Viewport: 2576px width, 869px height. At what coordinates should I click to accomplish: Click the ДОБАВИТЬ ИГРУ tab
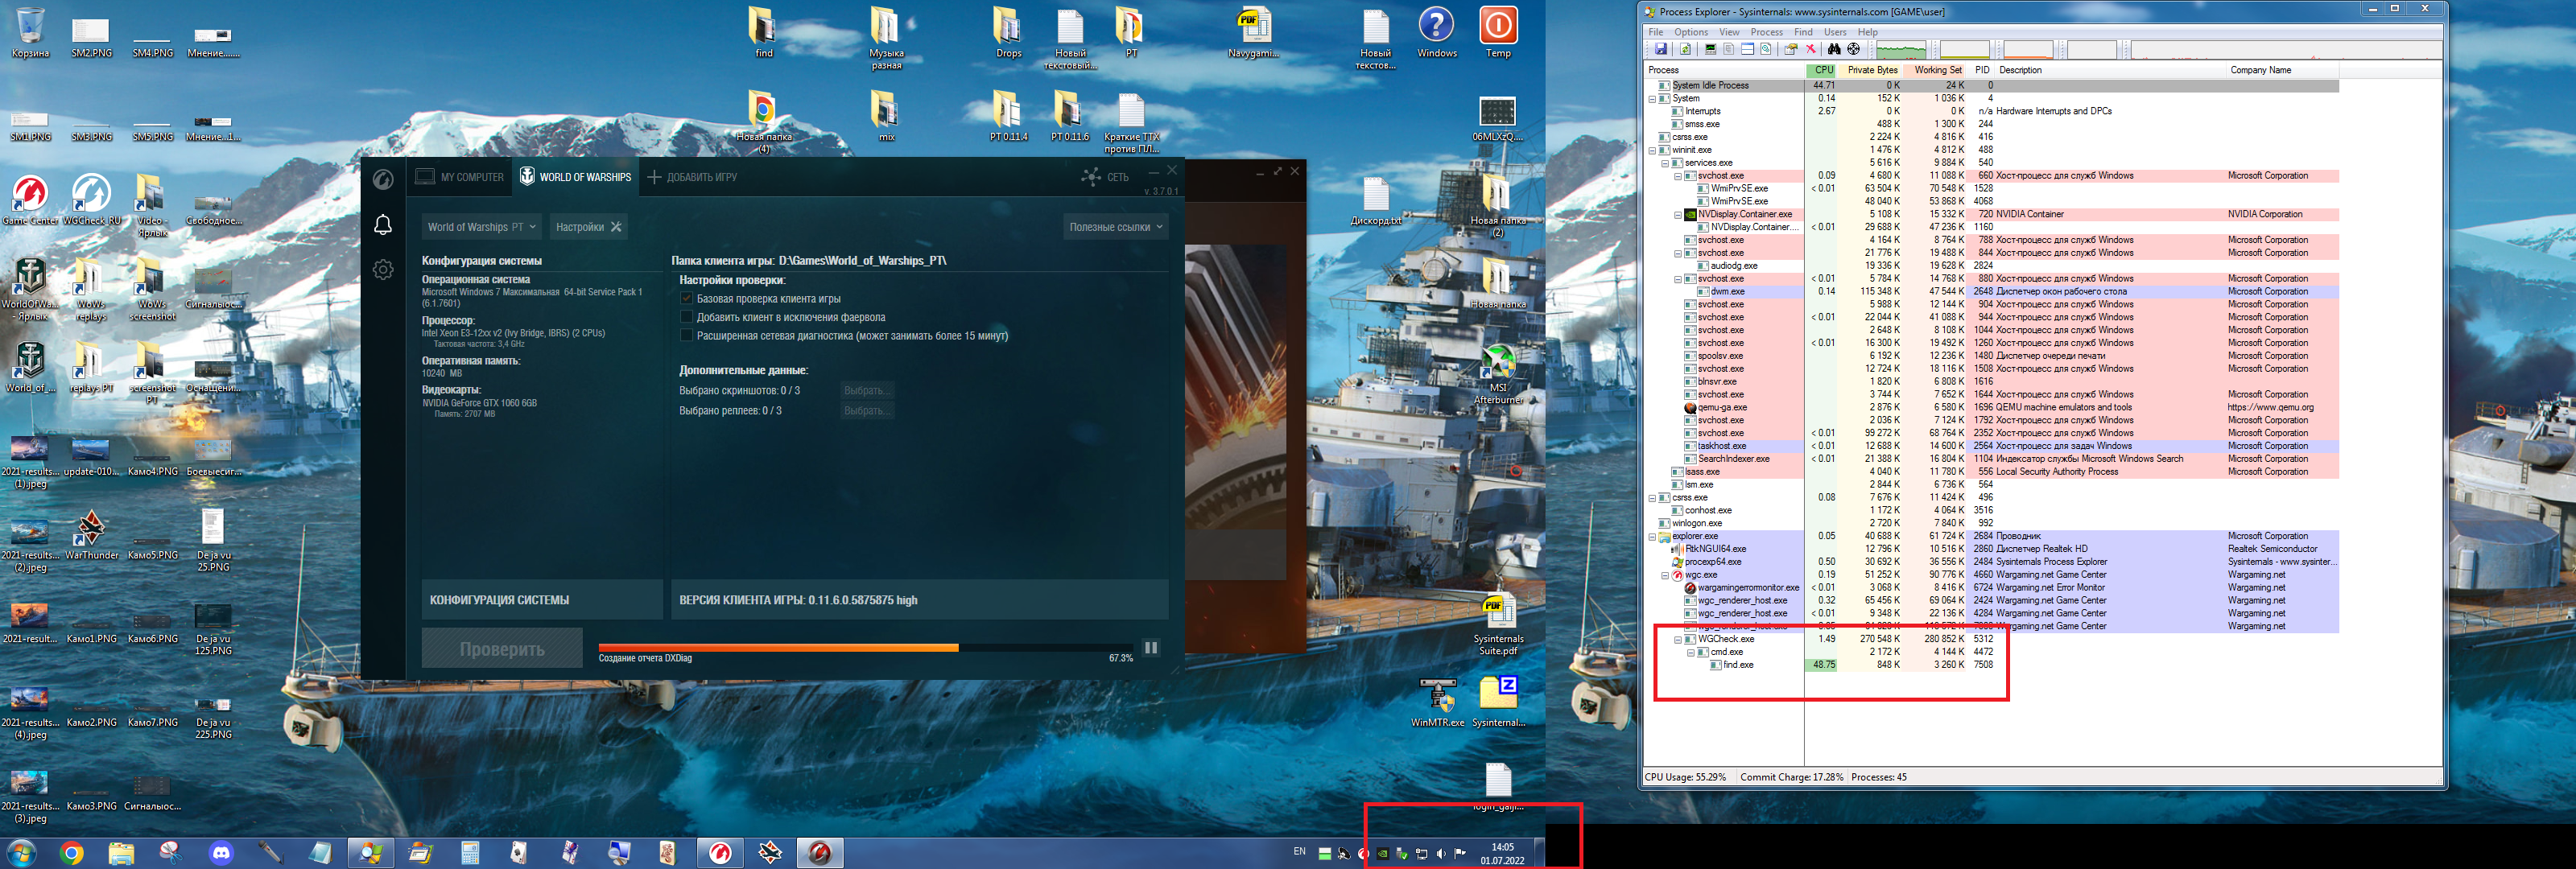point(692,177)
